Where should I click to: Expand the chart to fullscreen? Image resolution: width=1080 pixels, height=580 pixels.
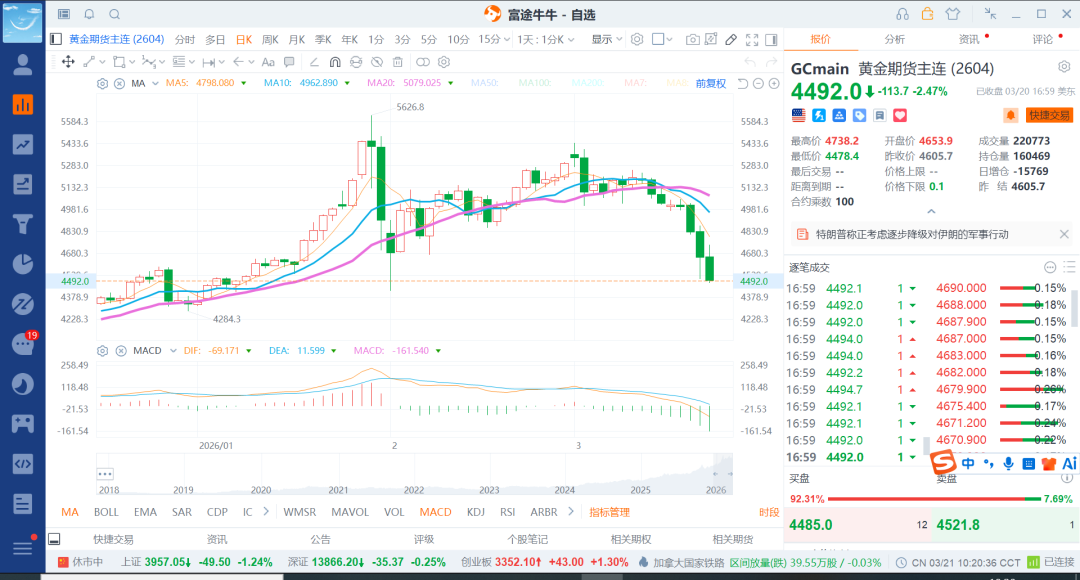(x=752, y=39)
